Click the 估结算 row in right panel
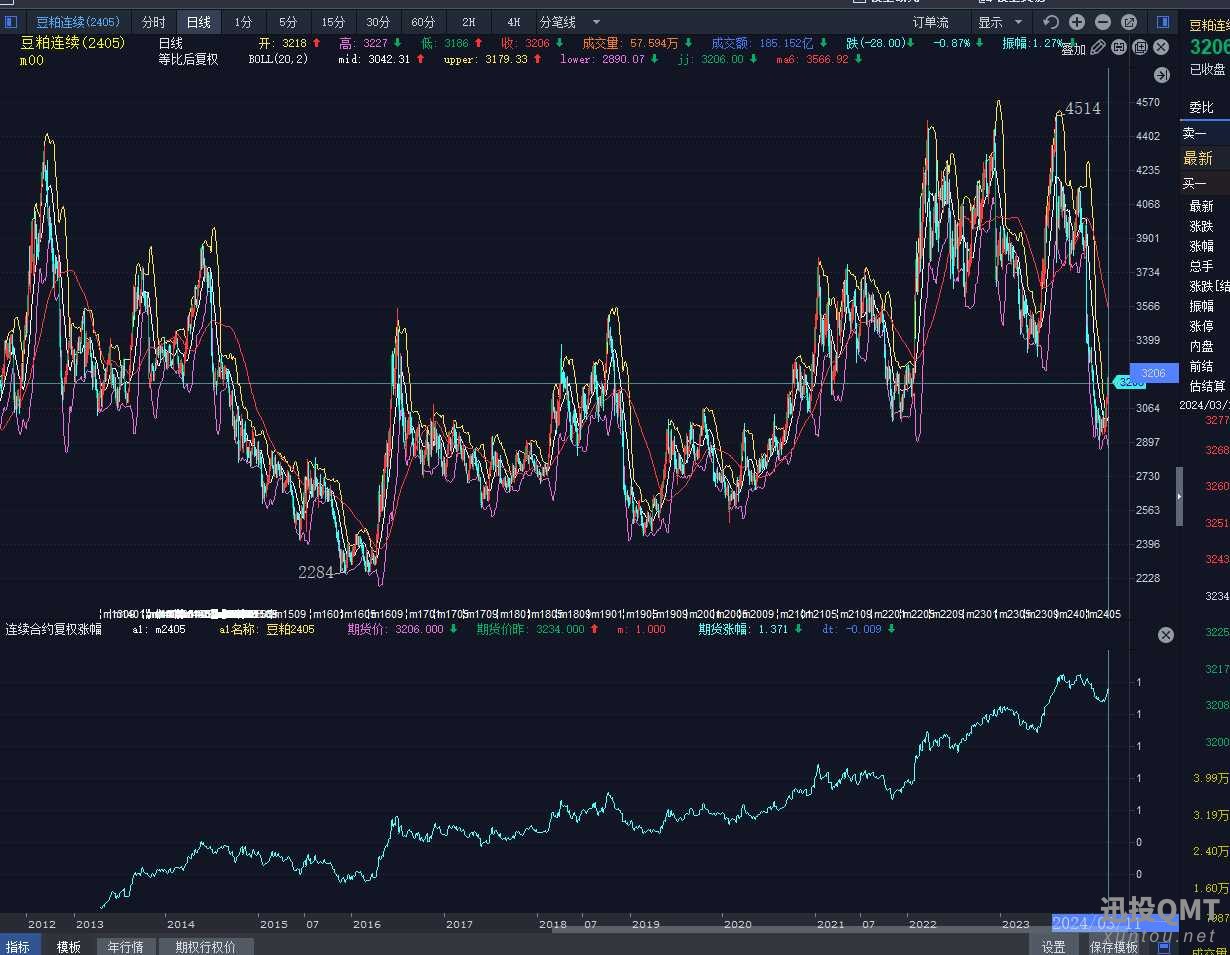The image size is (1230, 955). (x=1205, y=386)
